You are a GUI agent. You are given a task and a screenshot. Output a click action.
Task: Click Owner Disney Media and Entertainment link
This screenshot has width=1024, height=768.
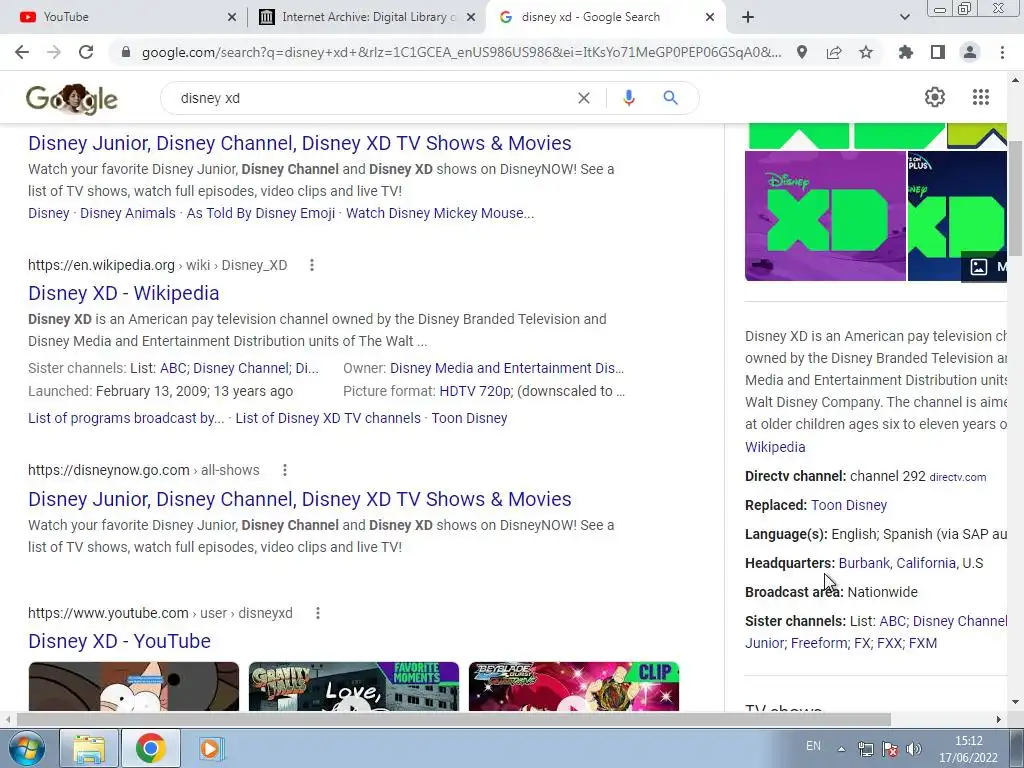(507, 368)
